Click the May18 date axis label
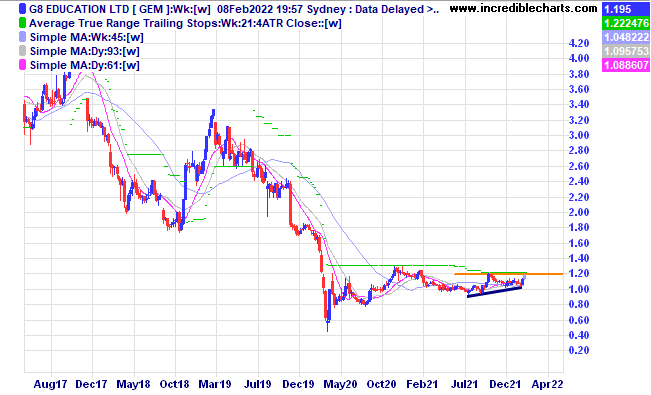Image resolution: width=651 pixels, height=395 pixels. pyautogui.click(x=133, y=384)
